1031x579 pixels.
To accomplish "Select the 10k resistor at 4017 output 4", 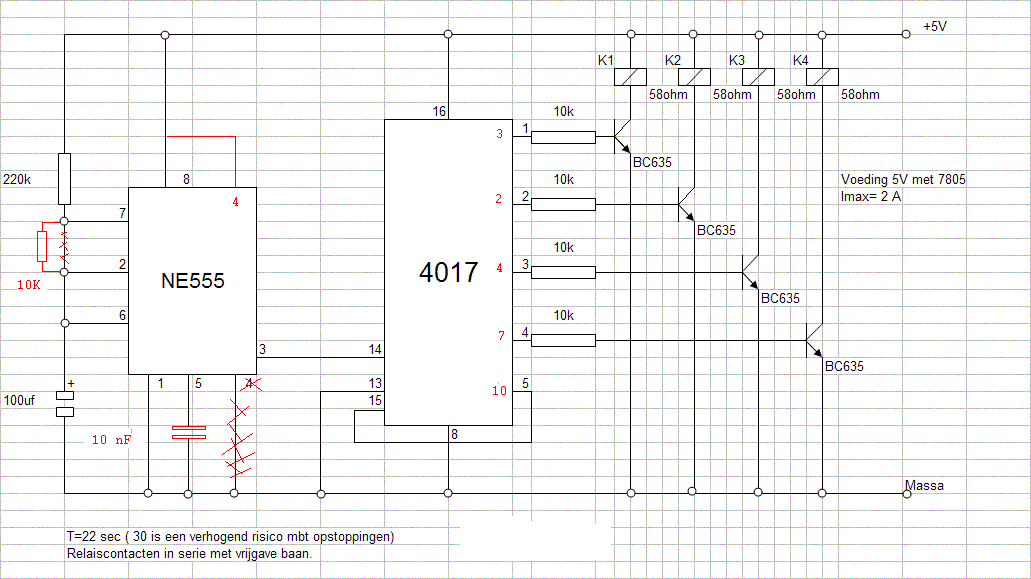I will pyautogui.click(x=563, y=340).
